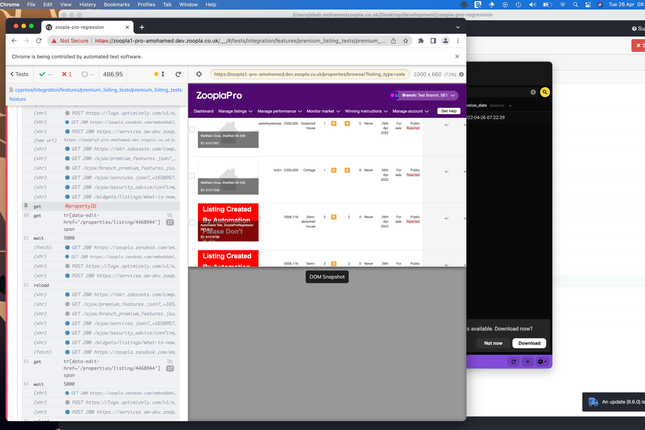Click the share icon in address bar

click(393, 41)
